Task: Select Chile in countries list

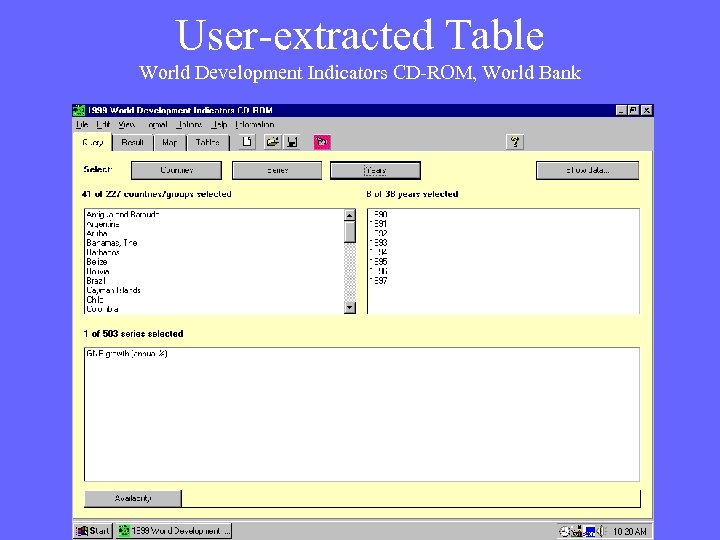Action: point(95,299)
